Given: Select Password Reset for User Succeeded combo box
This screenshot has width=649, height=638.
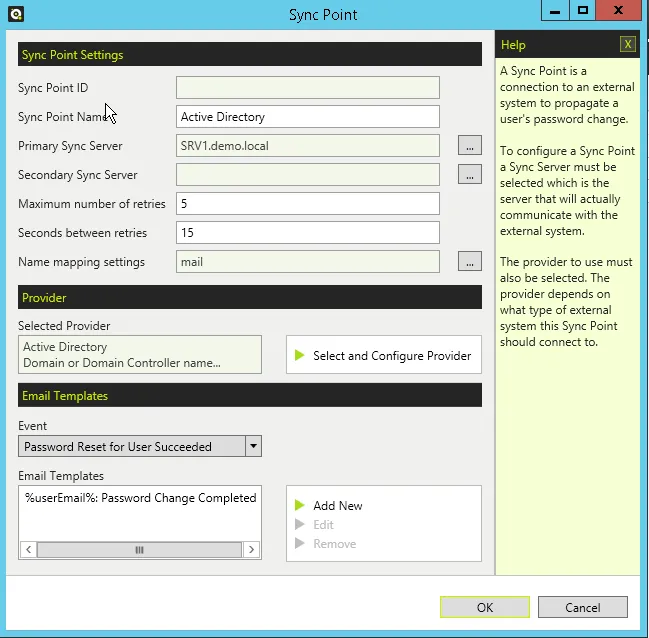Looking at the screenshot, I should click(139, 446).
